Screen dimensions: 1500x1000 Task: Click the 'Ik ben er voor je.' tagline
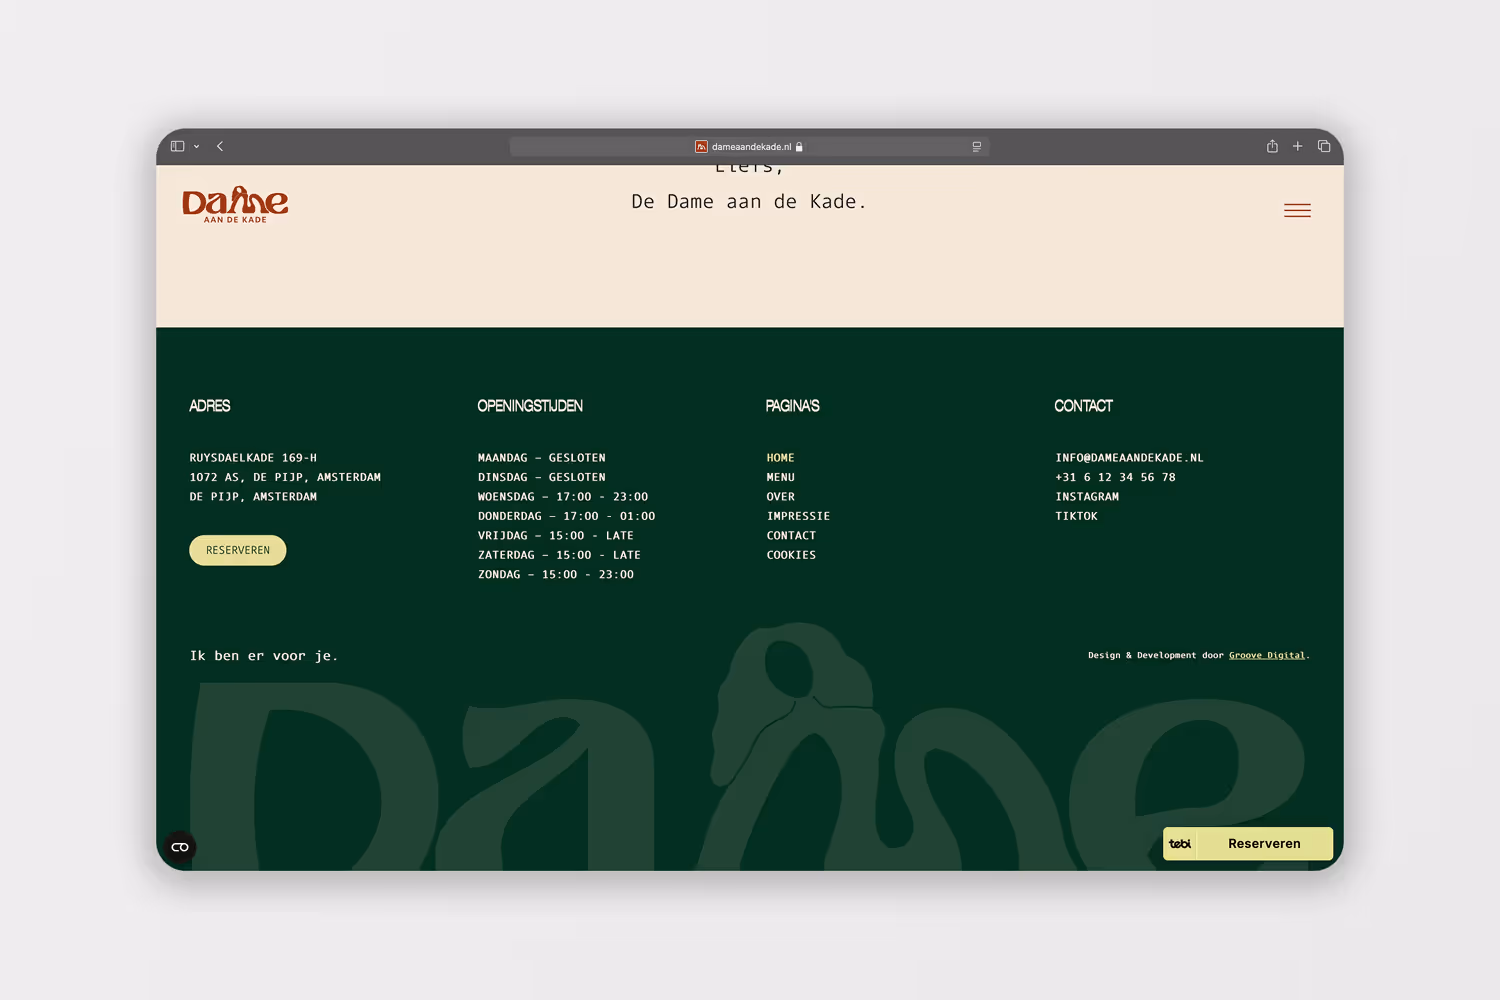point(264,656)
